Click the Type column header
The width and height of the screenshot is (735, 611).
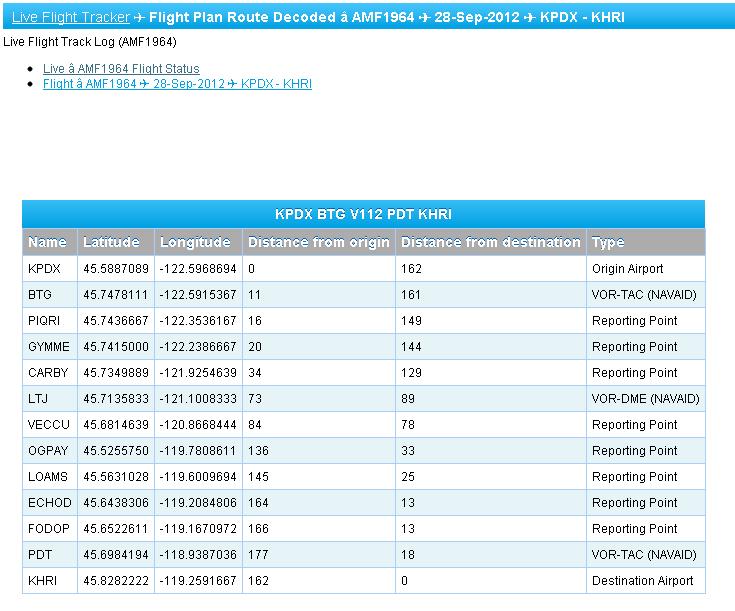click(608, 242)
